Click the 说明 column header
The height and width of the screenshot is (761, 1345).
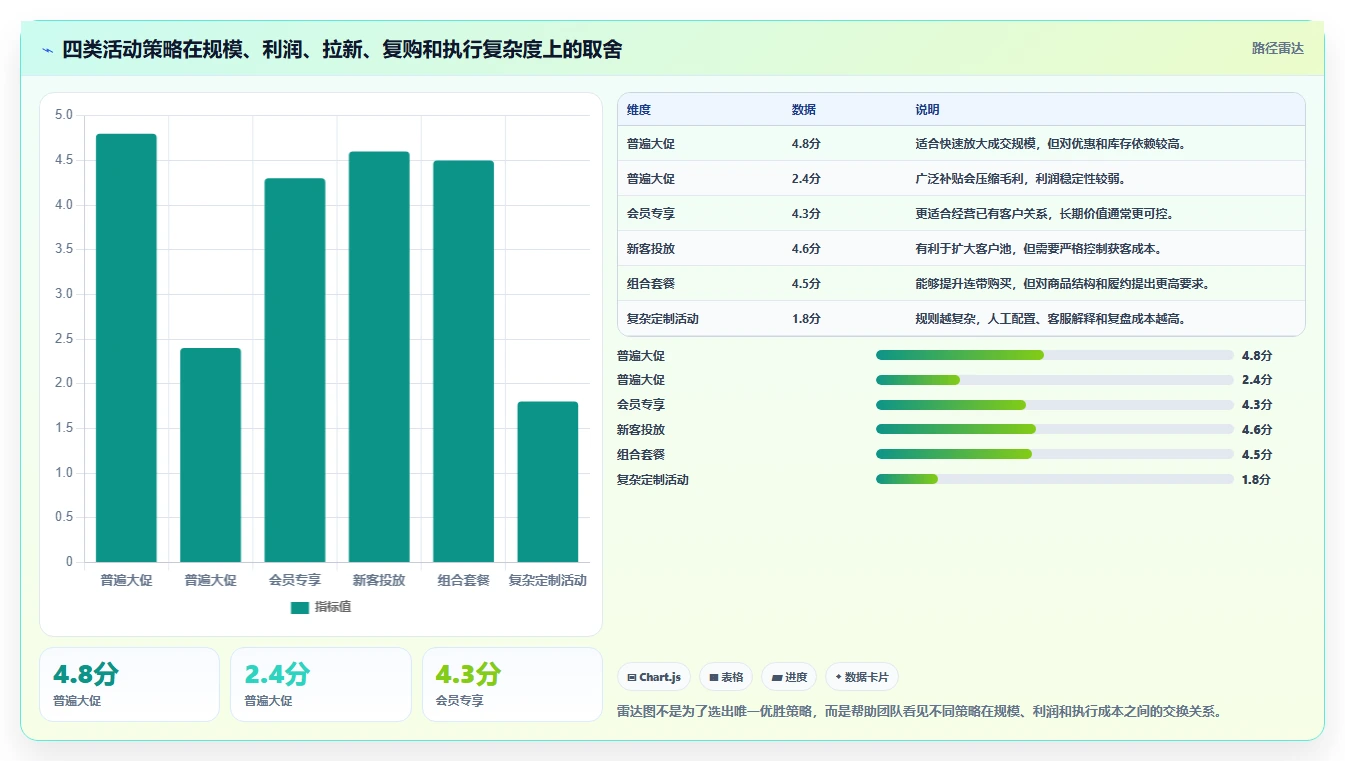tap(927, 110)
